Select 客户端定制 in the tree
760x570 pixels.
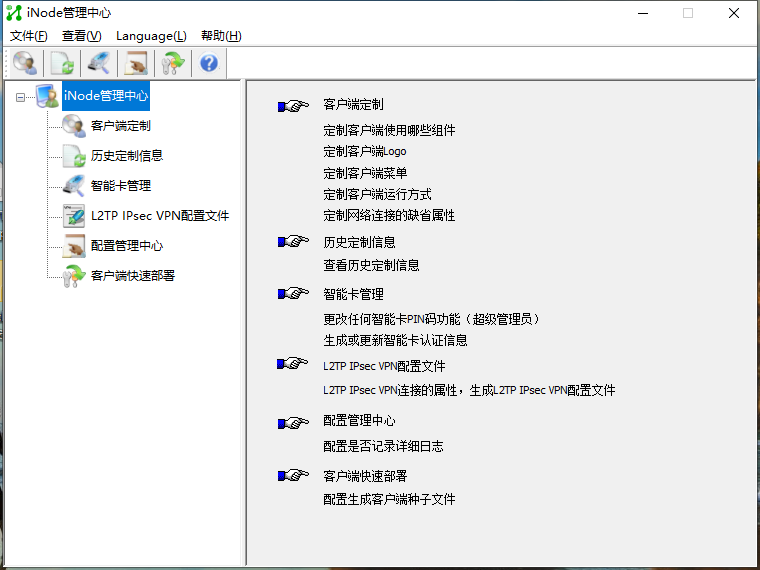tap(121, 126)
